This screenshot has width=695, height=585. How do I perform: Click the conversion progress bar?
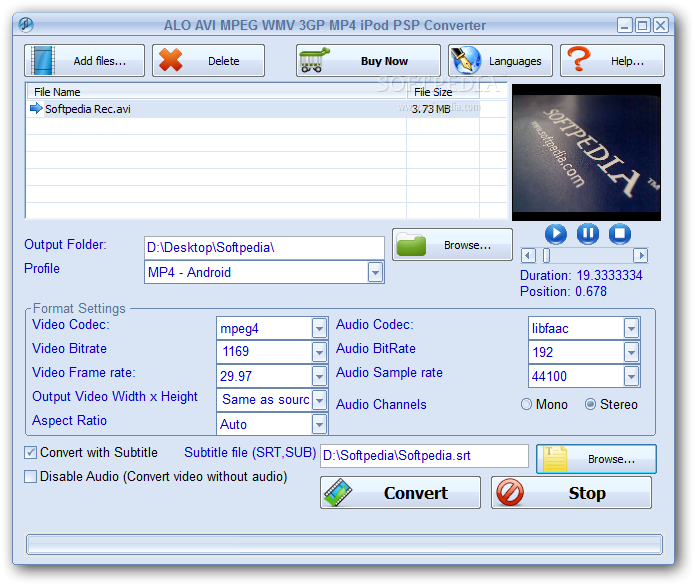click(x=344, y=545)
